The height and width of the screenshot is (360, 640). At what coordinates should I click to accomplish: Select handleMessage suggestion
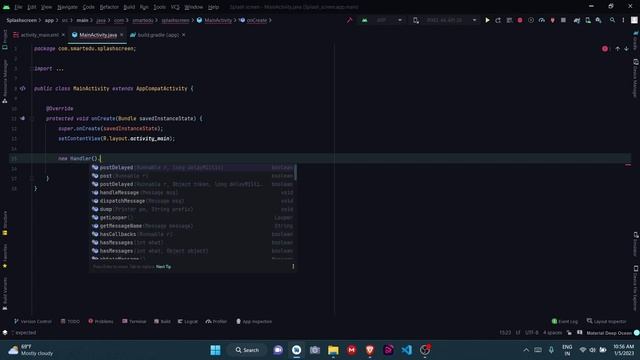click(x=192, y=193)
